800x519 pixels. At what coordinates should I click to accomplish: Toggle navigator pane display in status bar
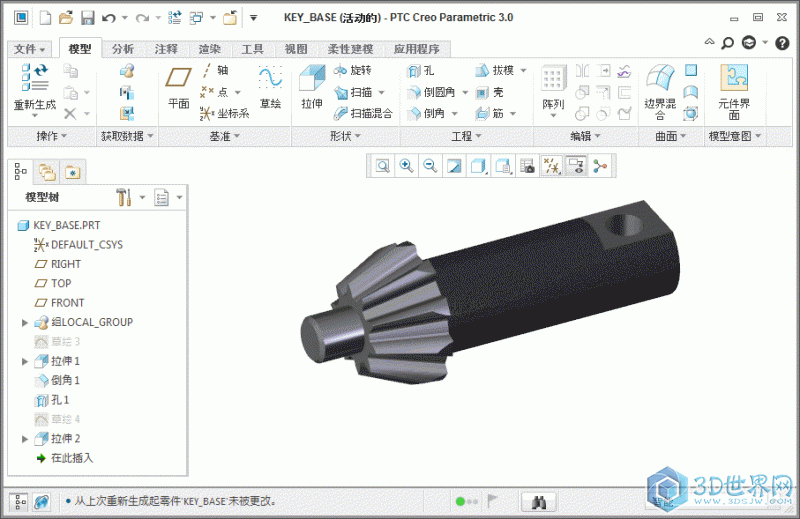19,502
